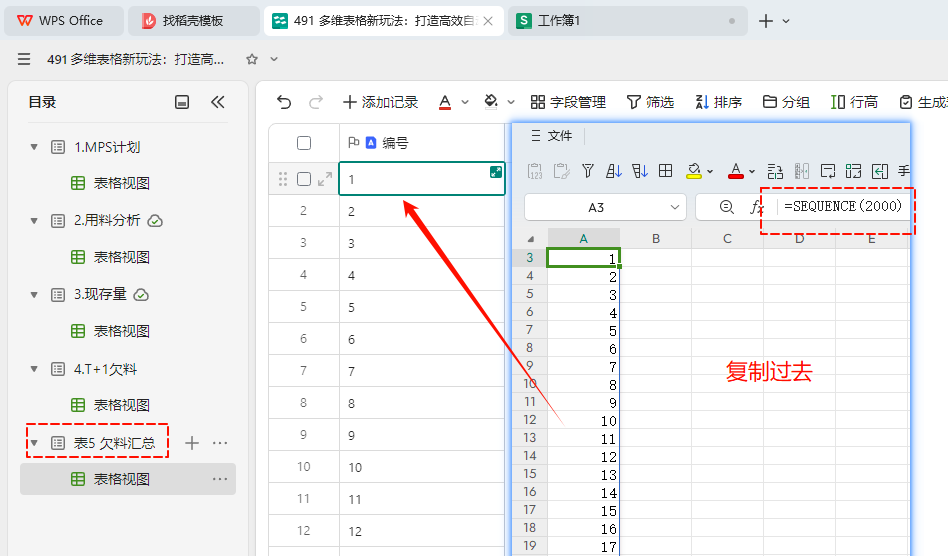948x556 pixels.
Task: Click the fx insert function icon
Action: [x=756, y=207]
